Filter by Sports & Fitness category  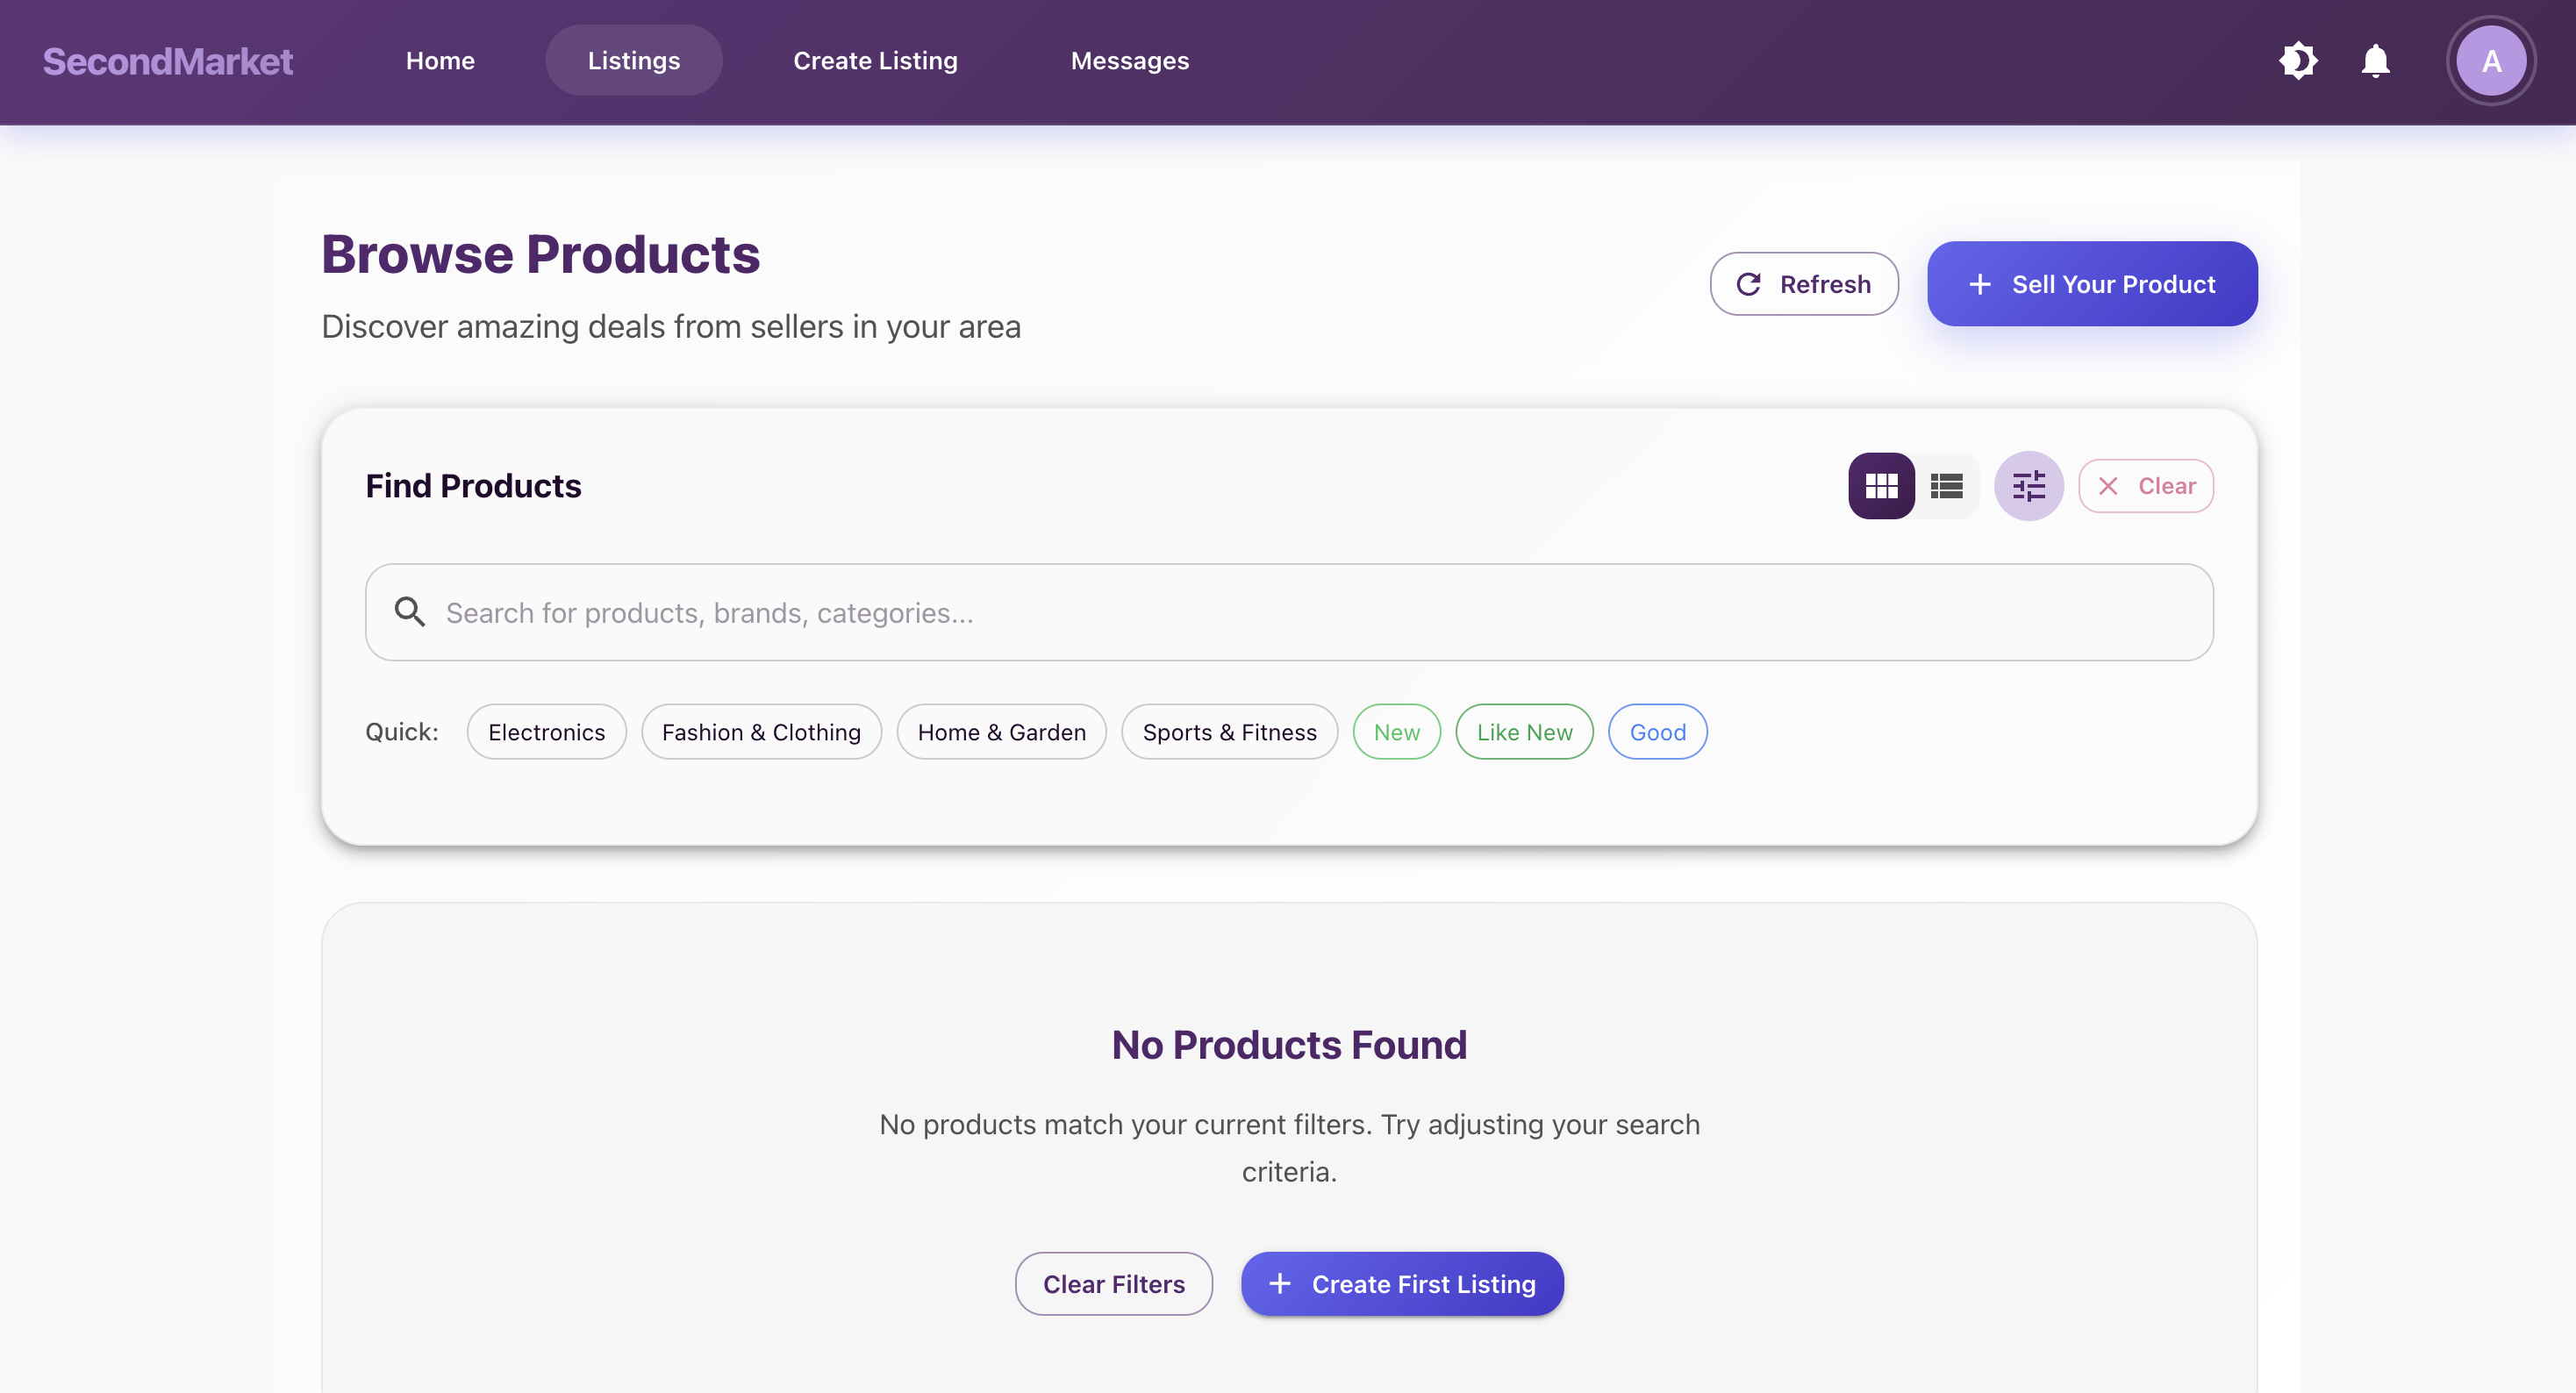tap(1229, 731)
